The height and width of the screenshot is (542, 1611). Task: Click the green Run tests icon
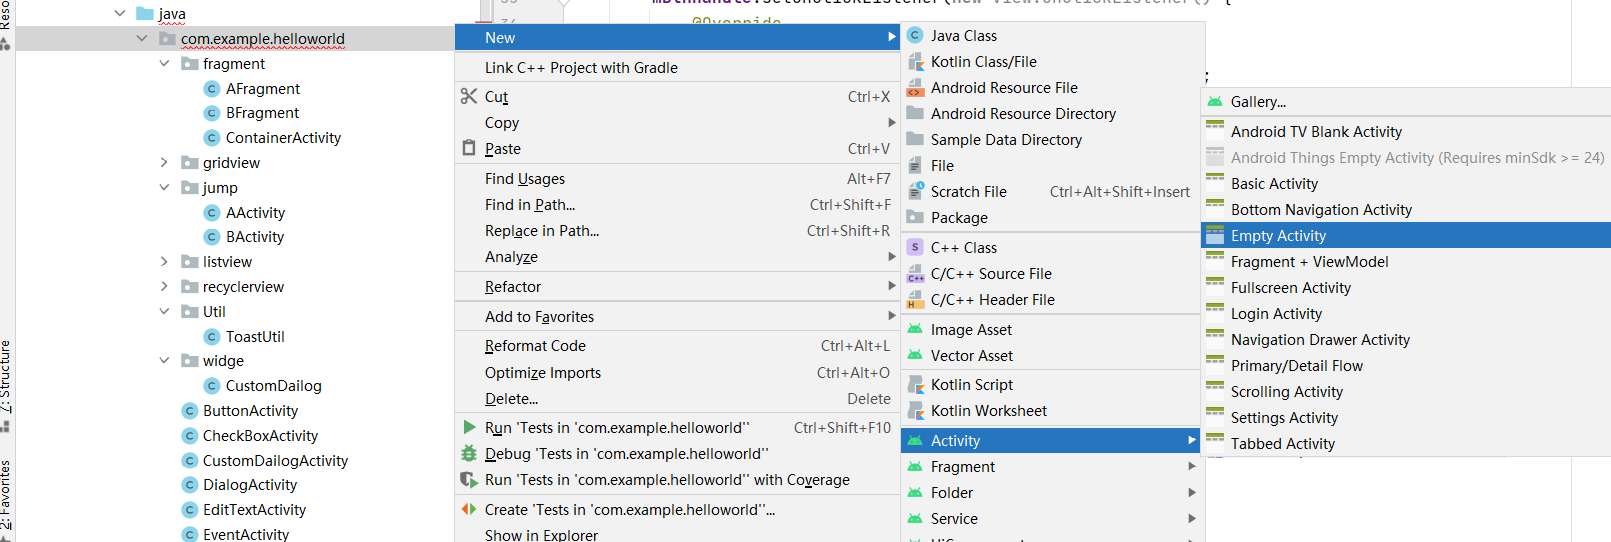468,427
